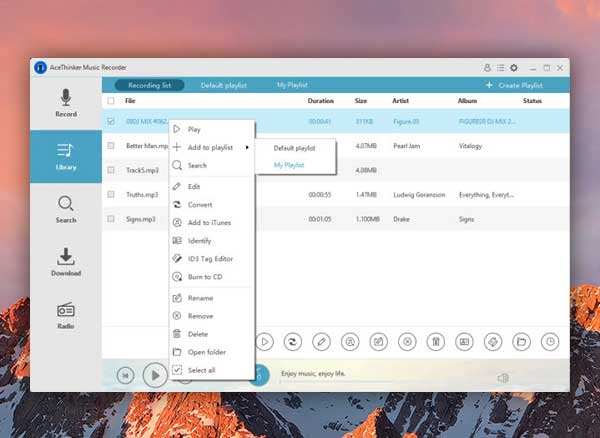Viewport: 600px width, 438px height.
Task: Click the previous track button in player
Action: tap(126, 375)
